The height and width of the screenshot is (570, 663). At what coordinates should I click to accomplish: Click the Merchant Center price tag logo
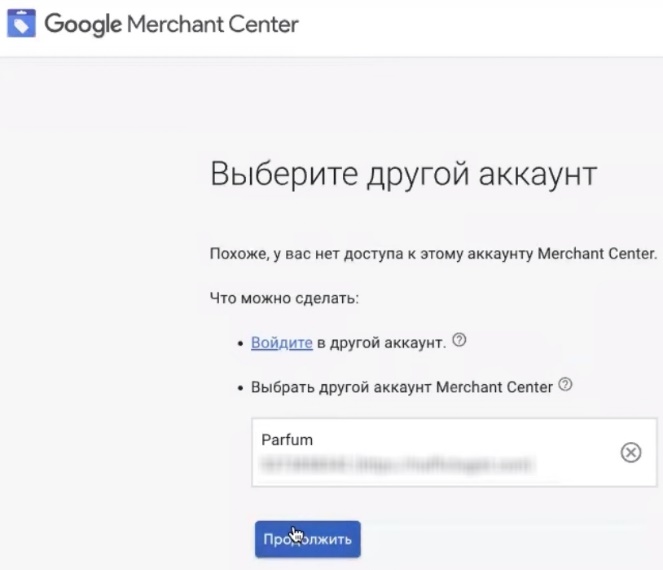tap(19, 22)
